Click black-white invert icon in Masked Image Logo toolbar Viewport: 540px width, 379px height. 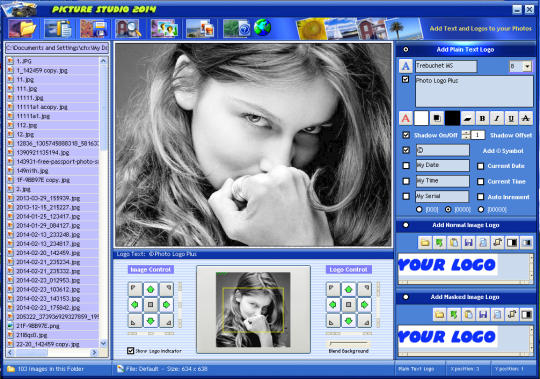coord(526,315)
